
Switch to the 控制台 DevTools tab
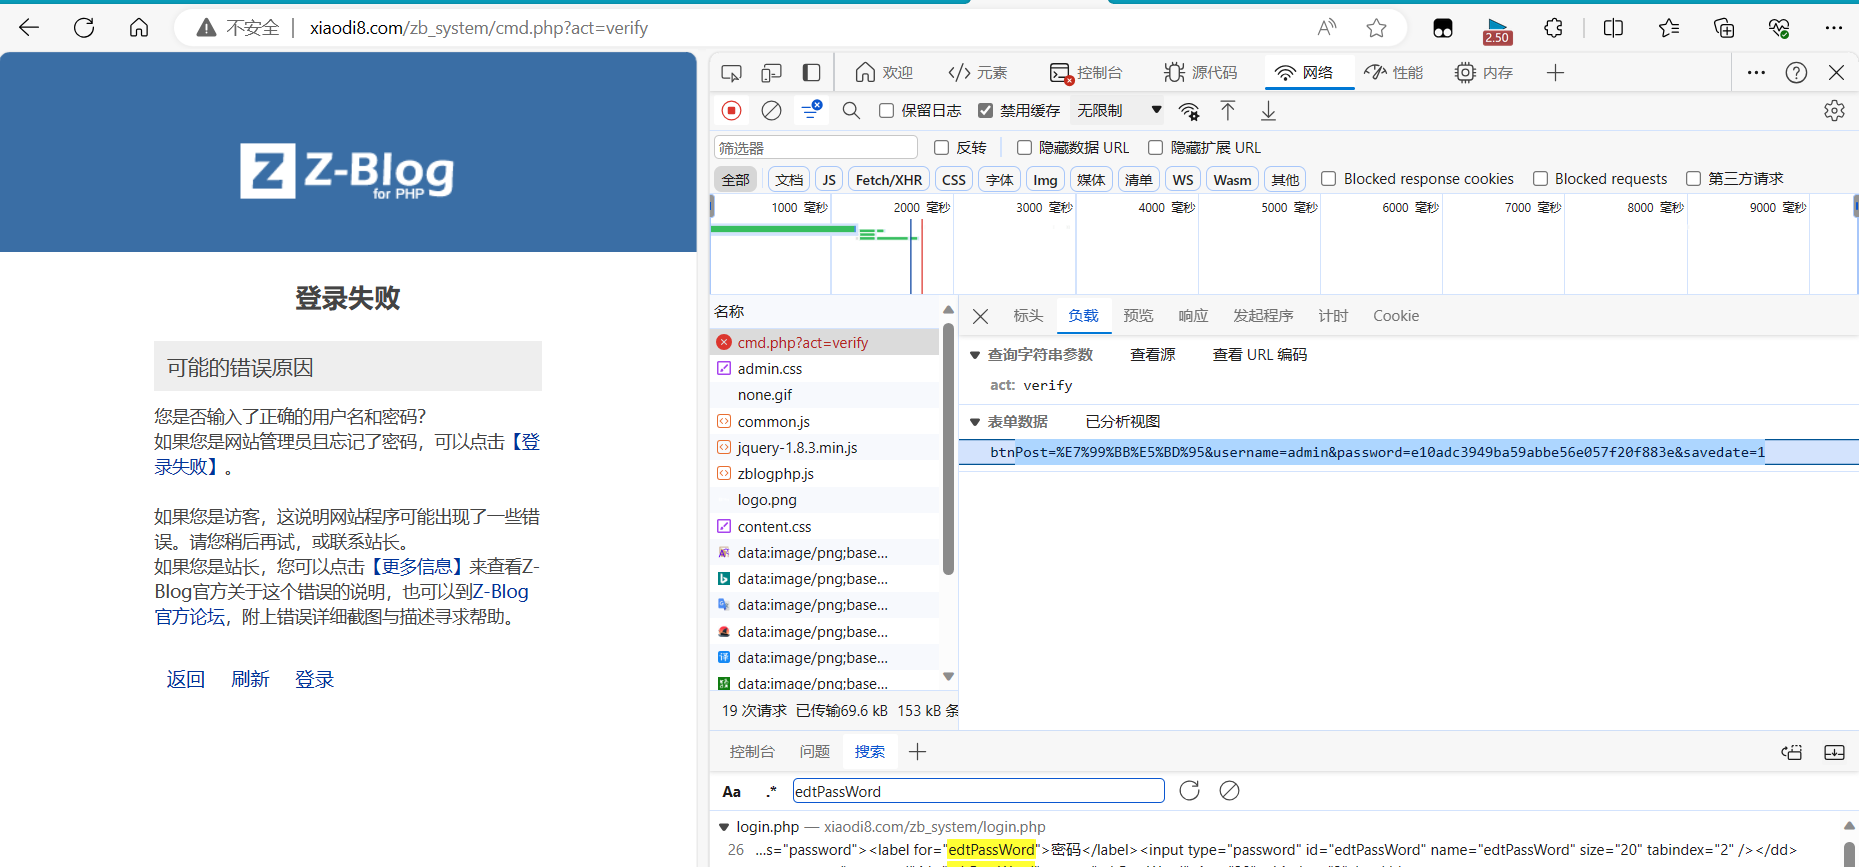click(x=1086, y=73)
